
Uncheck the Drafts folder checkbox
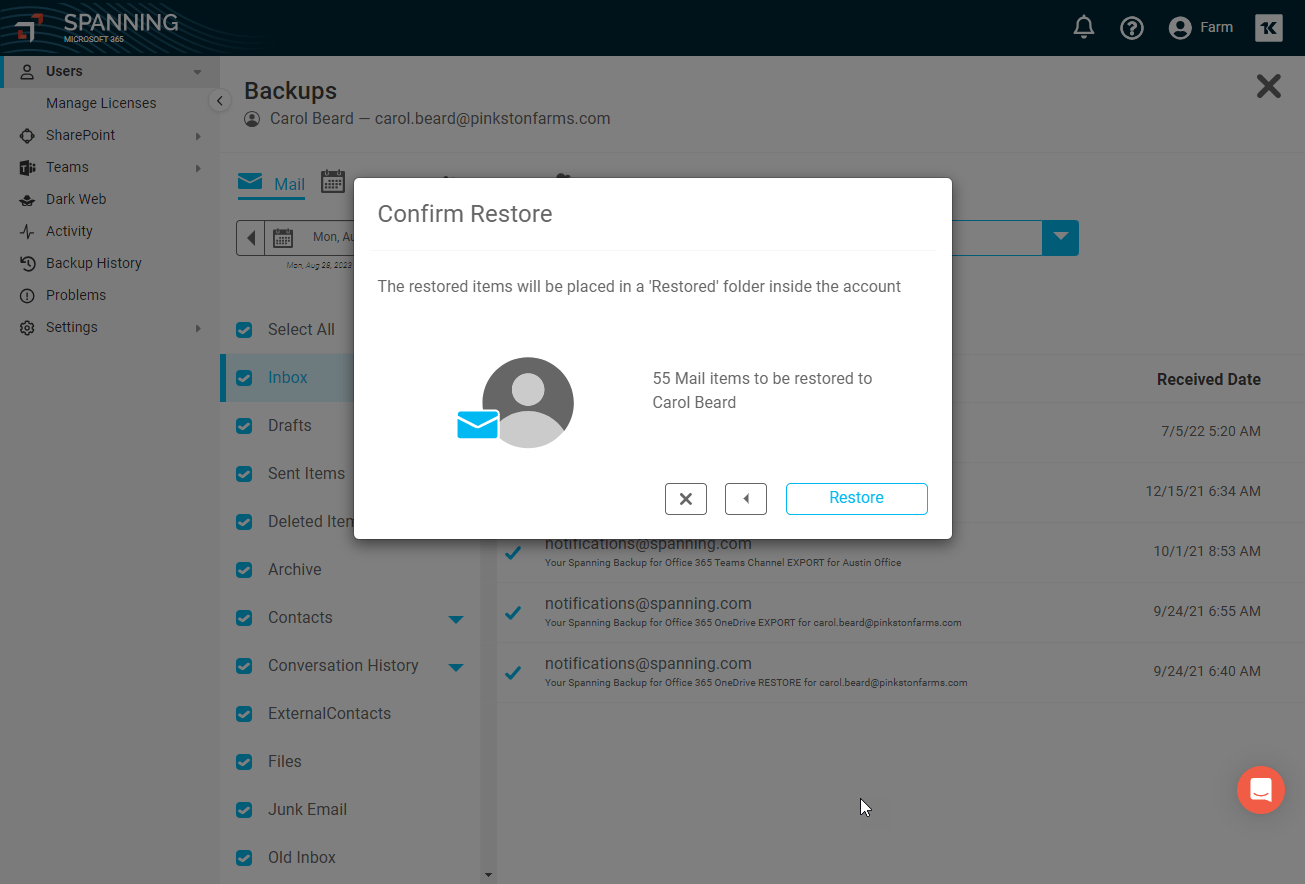tap(242, 425)
